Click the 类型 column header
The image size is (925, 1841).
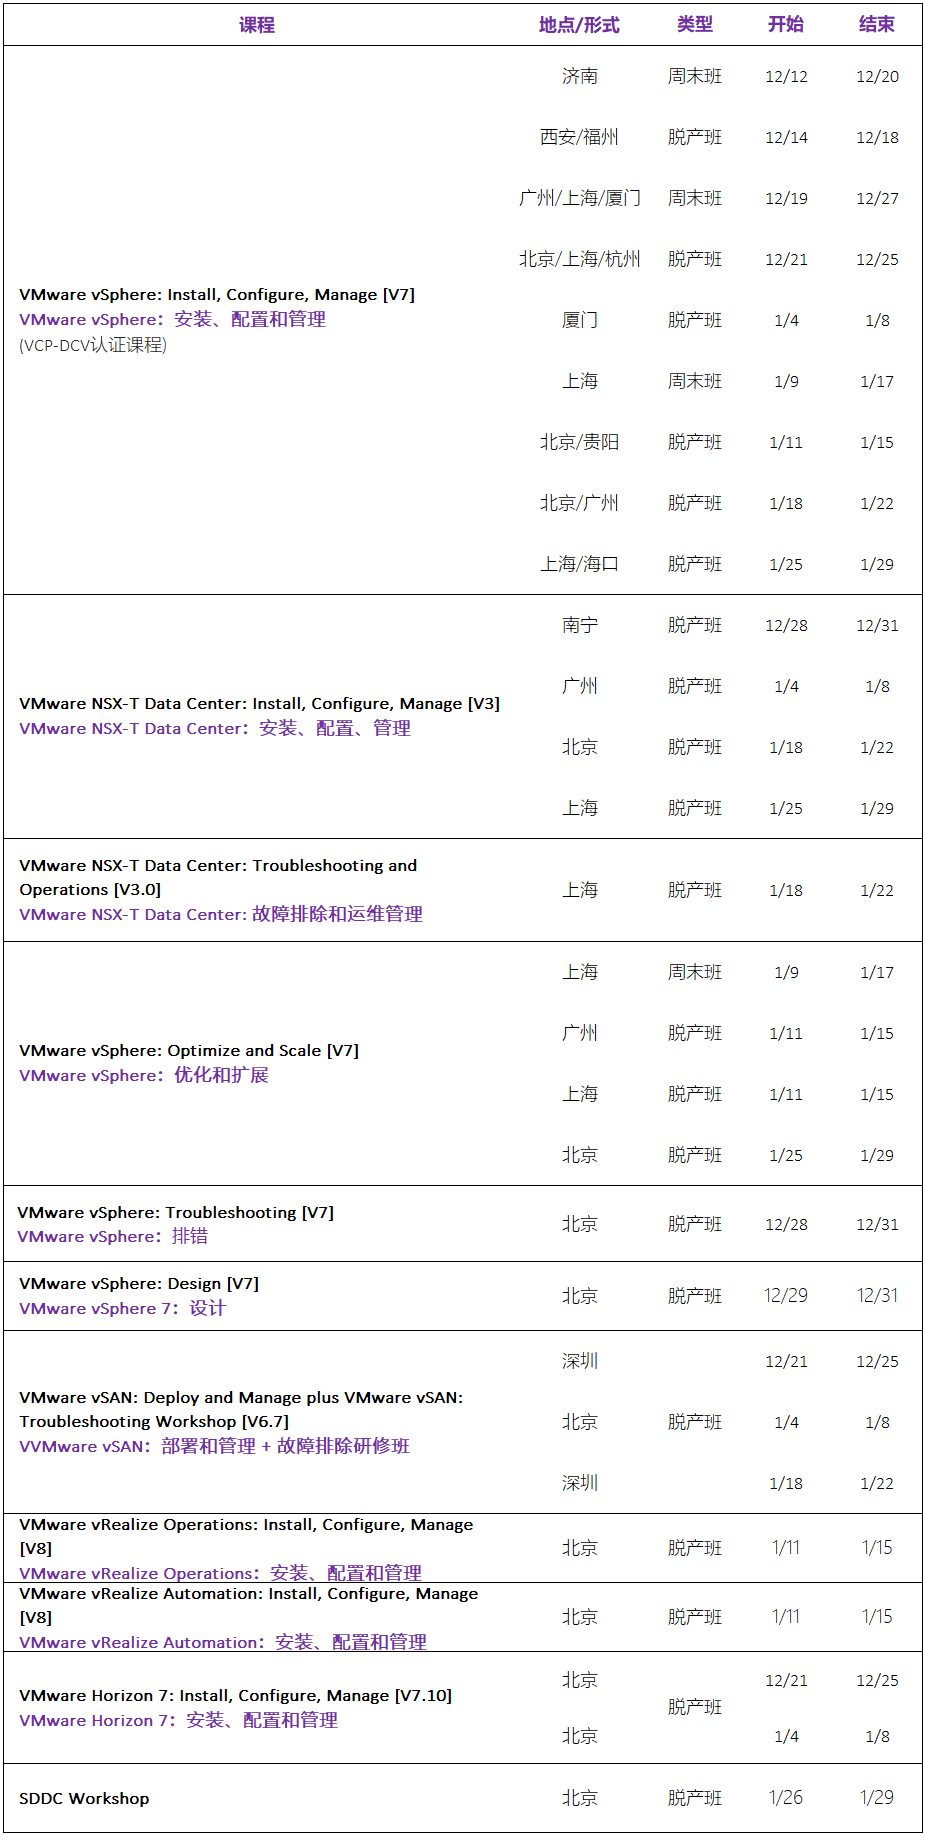(695, 24)
